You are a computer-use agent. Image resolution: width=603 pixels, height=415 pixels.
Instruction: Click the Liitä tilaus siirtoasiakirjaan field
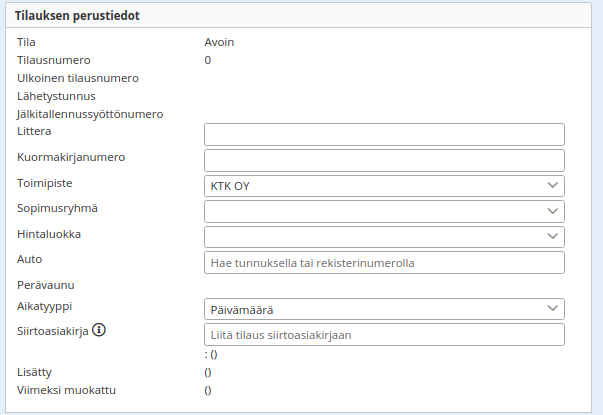tap(384, 334)
